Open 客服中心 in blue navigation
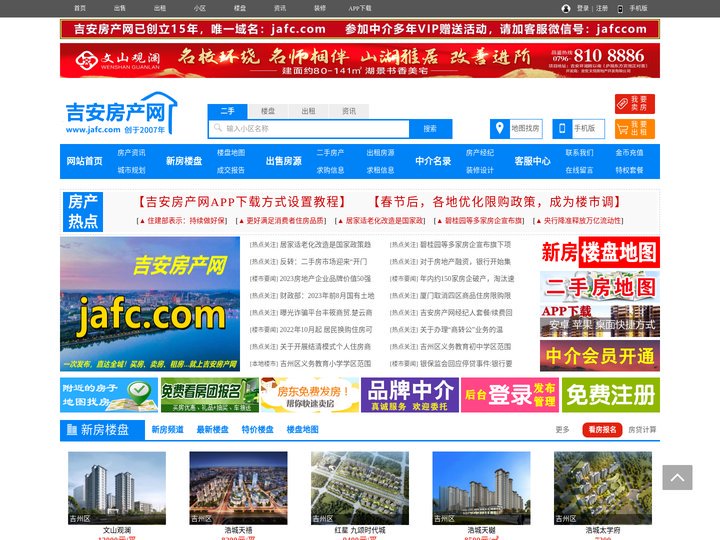Viewport: 720px width, 540px height. pos(533,161)
